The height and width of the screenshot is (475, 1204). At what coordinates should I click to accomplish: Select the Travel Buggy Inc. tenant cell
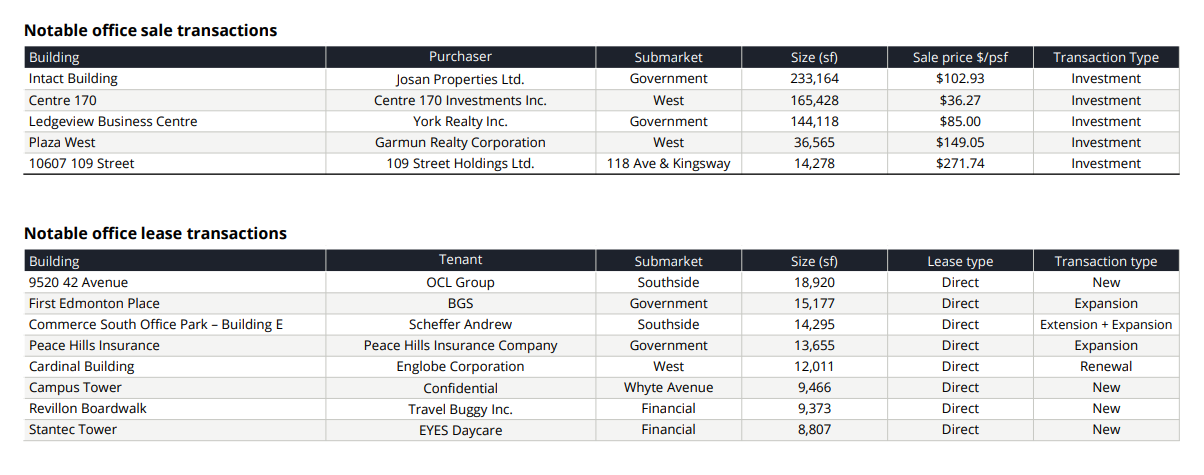pyautogui.click(x=460, y=409)
